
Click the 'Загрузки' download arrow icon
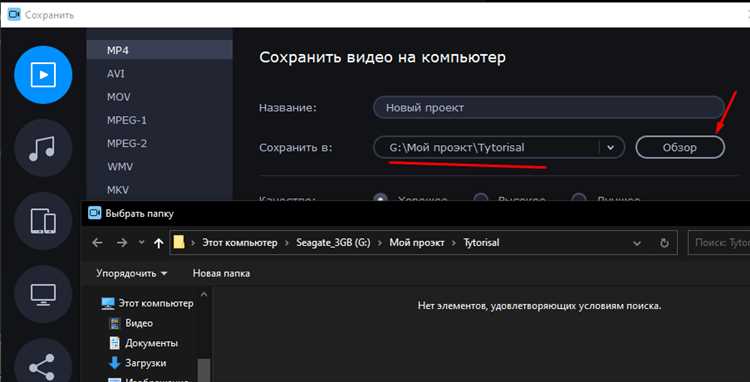[114, 363]
